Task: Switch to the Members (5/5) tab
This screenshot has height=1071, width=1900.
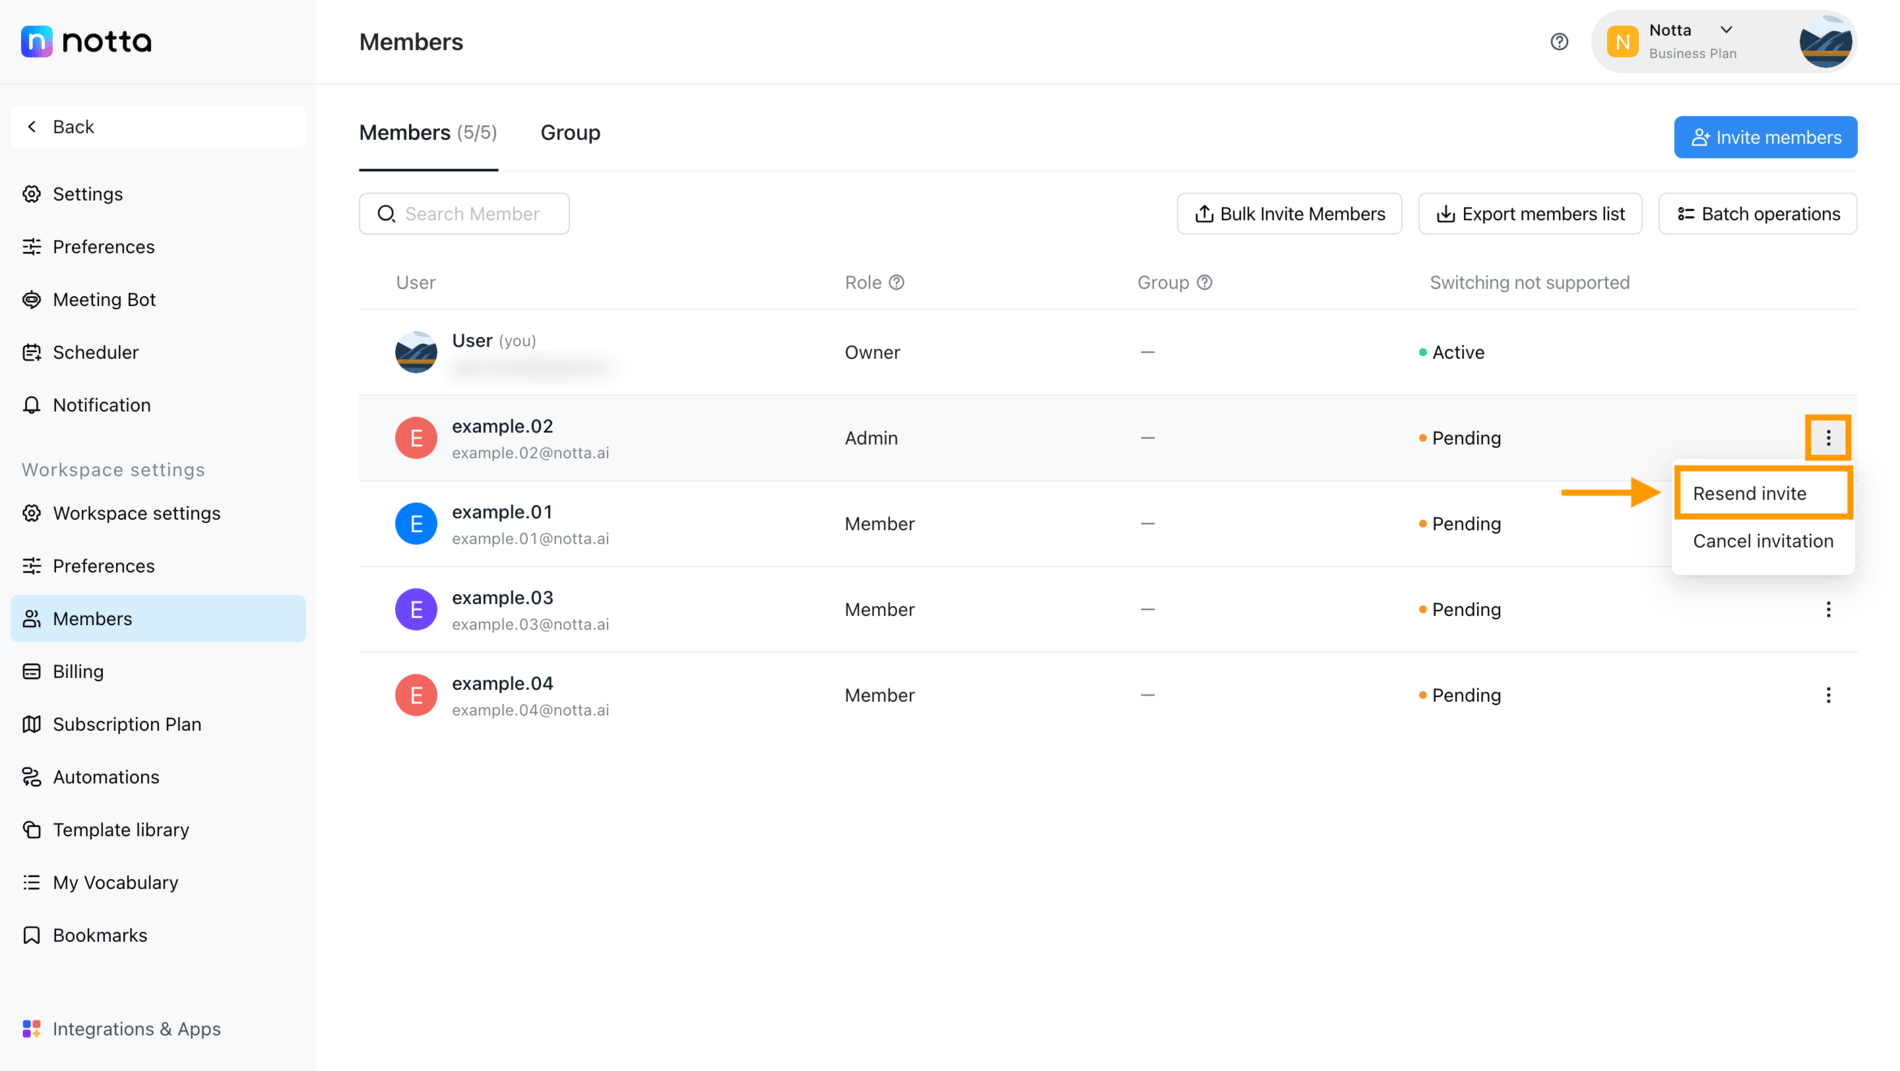Action: tap(428, 133)
